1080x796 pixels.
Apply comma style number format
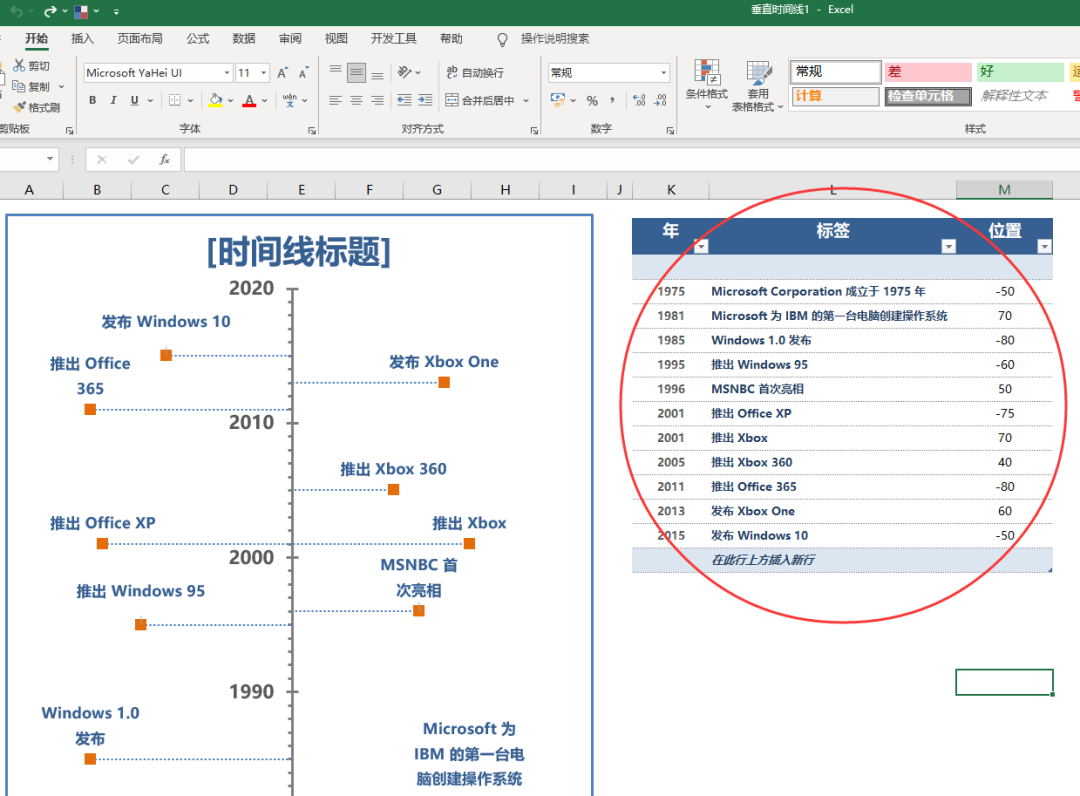tap(612, 101)
